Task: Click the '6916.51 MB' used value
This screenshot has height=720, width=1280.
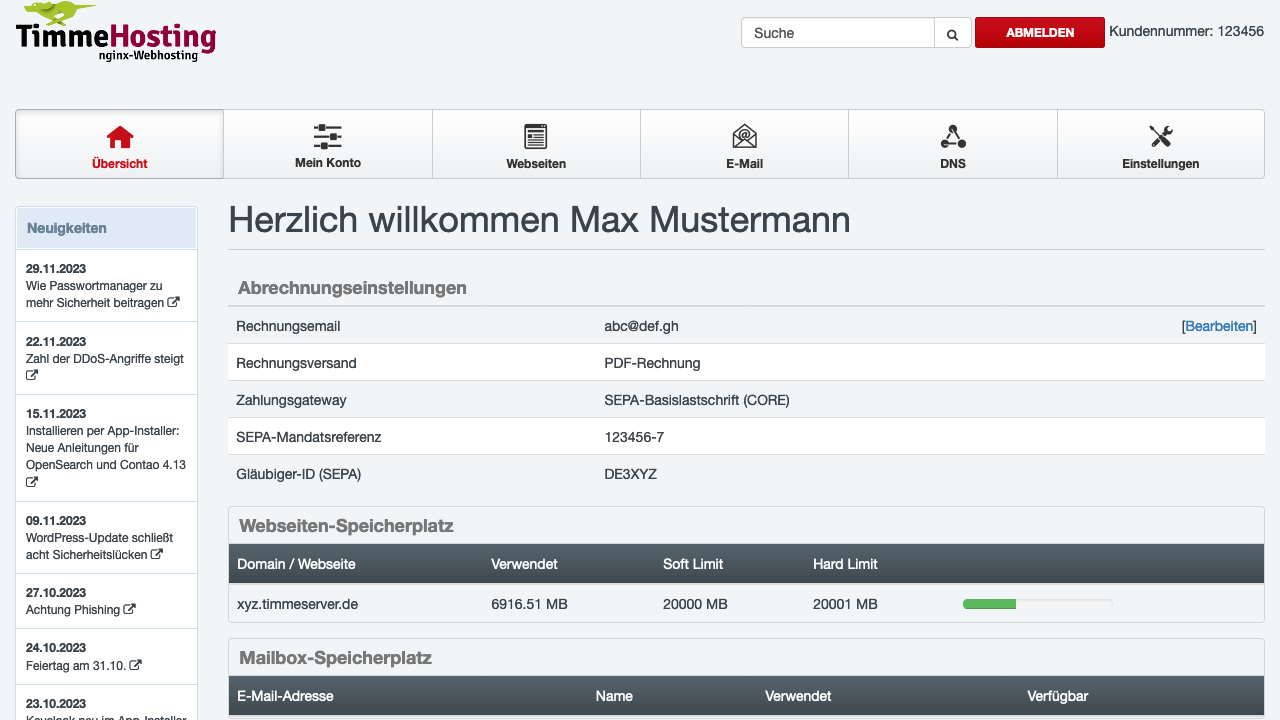Action: pyautogui.click(x=529, y=604)
